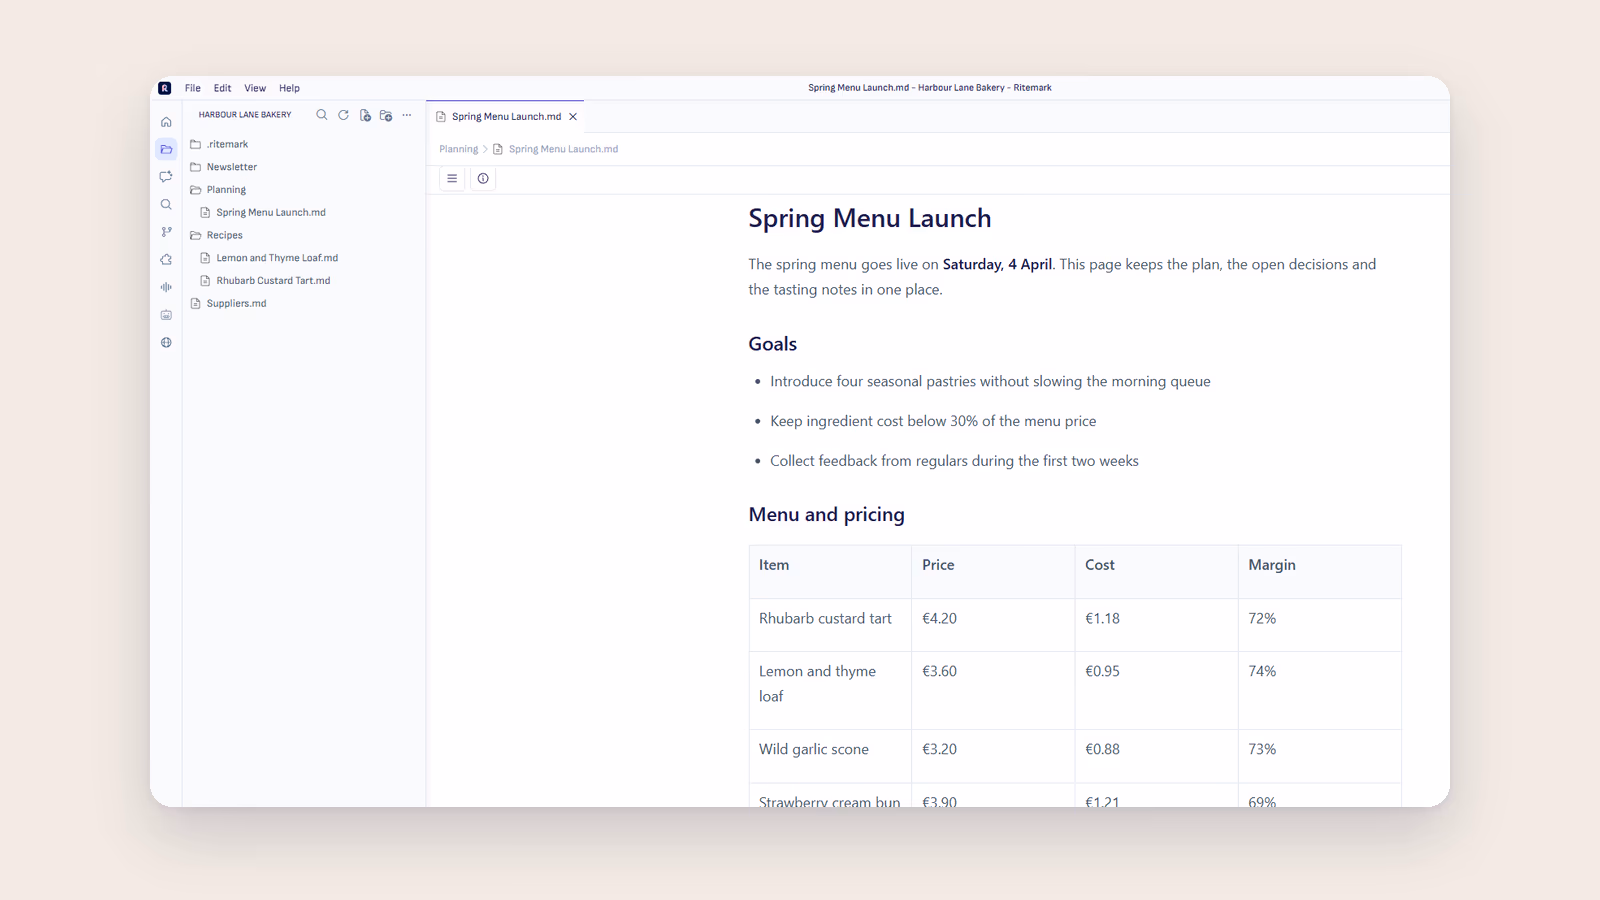
Task: Open the extensions puzzle-piece icon
Action: click(166, 259)
